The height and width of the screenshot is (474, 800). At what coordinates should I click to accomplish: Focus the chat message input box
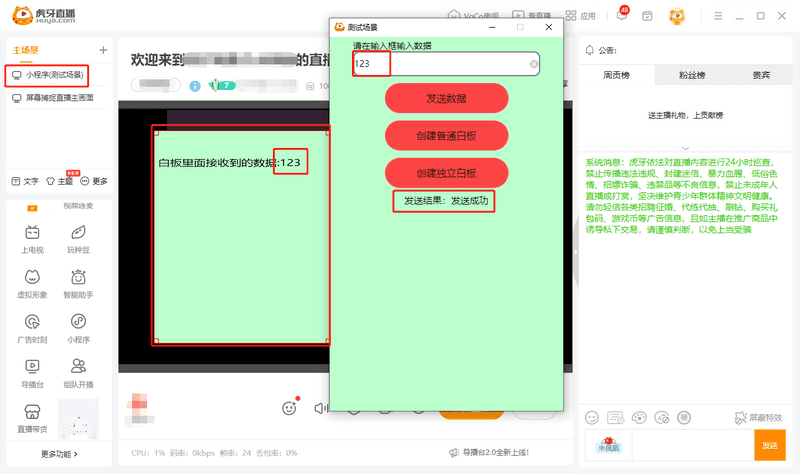click(x=693, y=445)
